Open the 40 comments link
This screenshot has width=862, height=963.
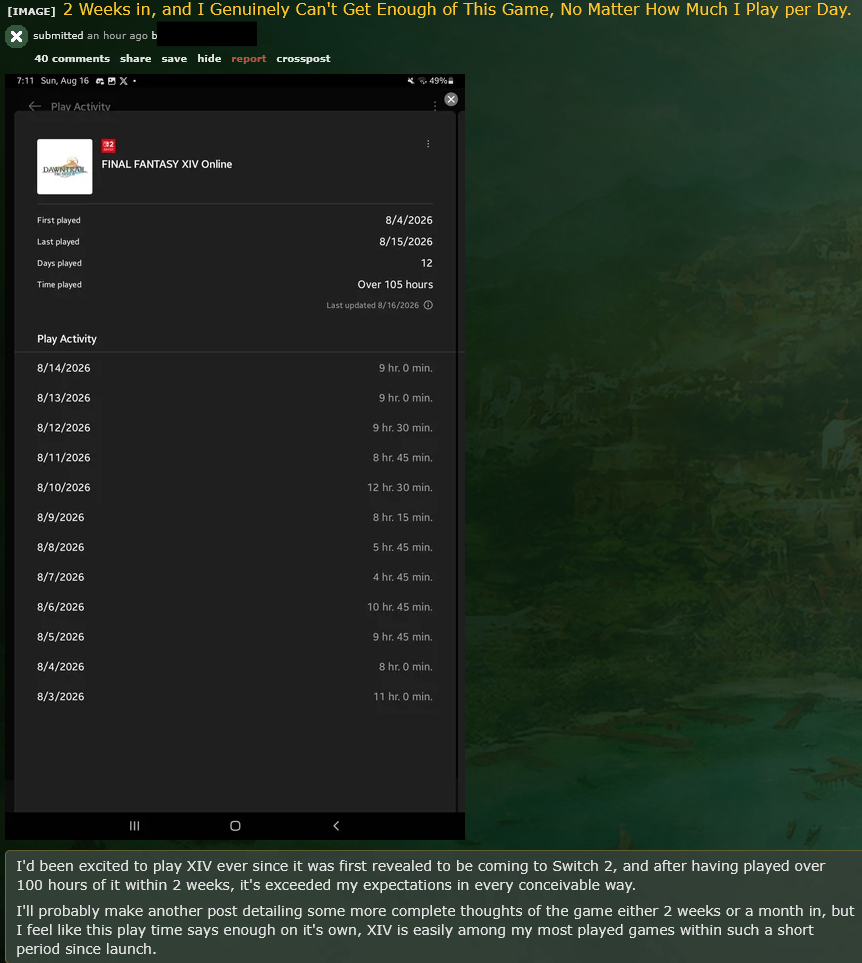pos(72,58)
